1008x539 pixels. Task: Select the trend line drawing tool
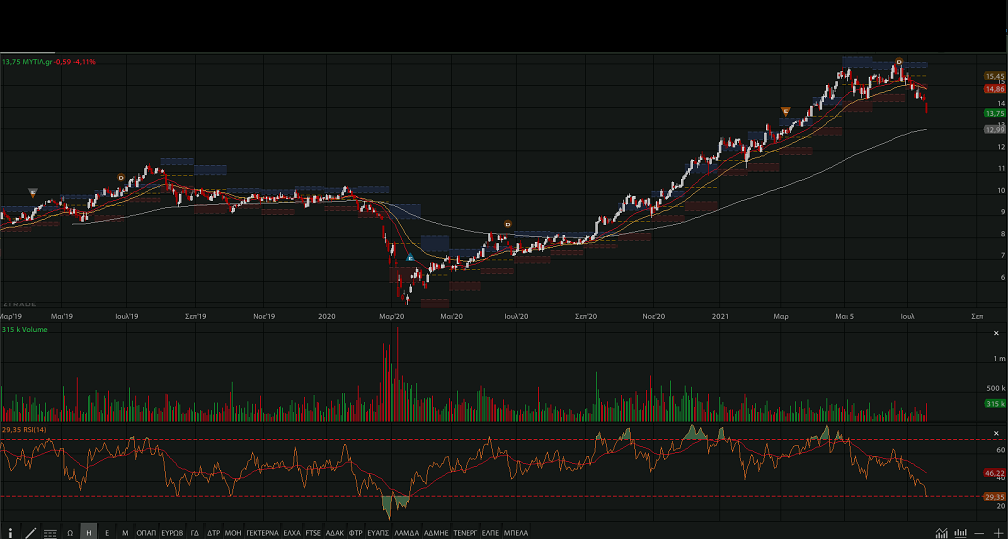(30, 532)
